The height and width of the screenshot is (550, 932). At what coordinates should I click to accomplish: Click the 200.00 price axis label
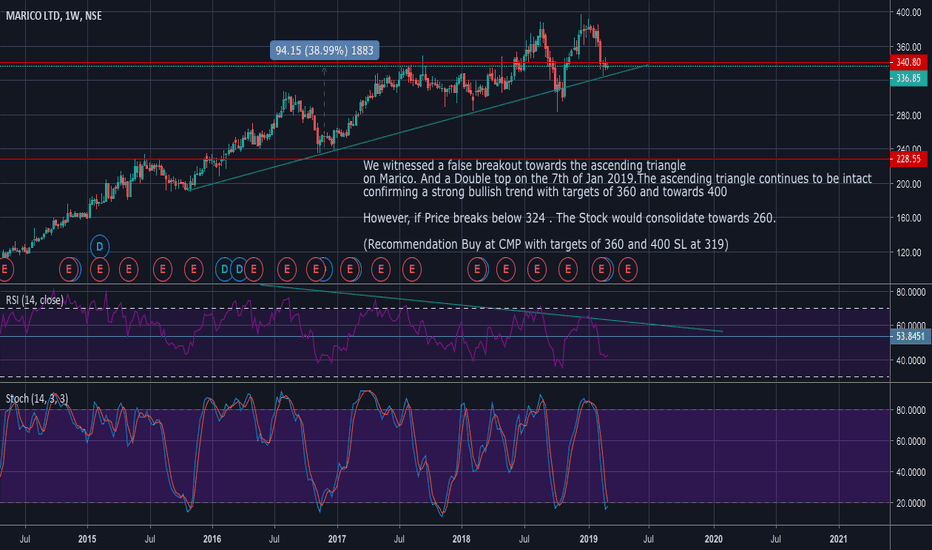[x=909, y=184]
